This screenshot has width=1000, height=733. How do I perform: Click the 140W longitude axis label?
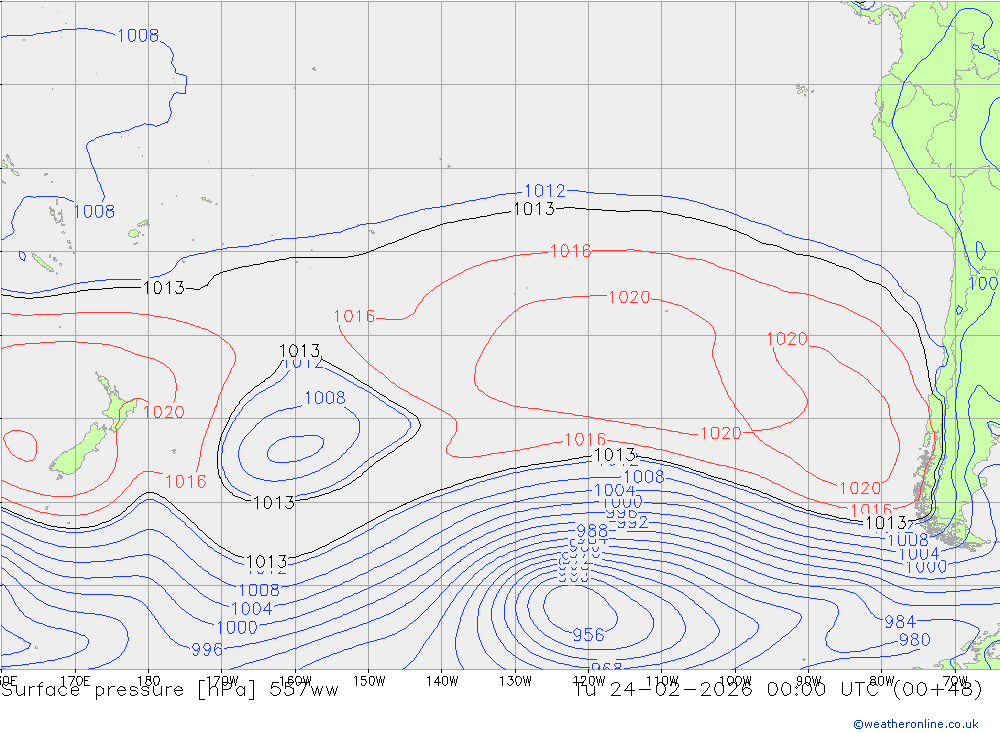(442, 681)
